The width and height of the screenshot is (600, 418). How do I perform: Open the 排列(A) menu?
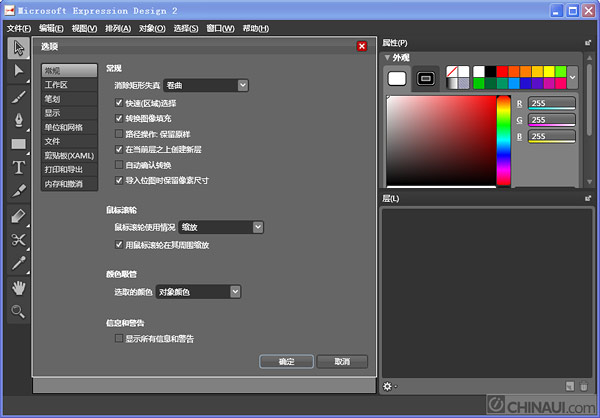pyautogui.click(x=118, y=28)
